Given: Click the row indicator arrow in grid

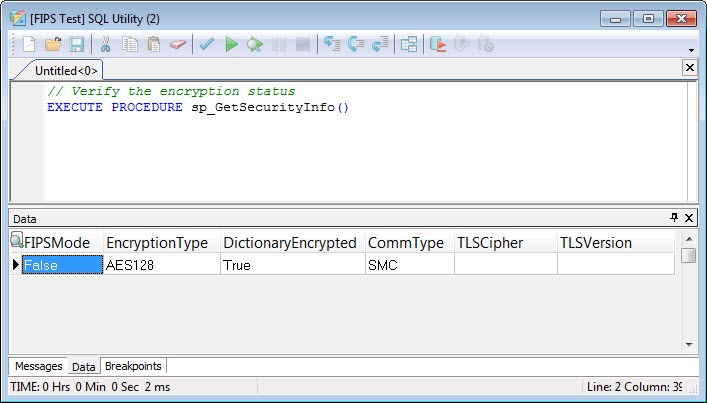Looking at the screenshot, I should [16, 265].
